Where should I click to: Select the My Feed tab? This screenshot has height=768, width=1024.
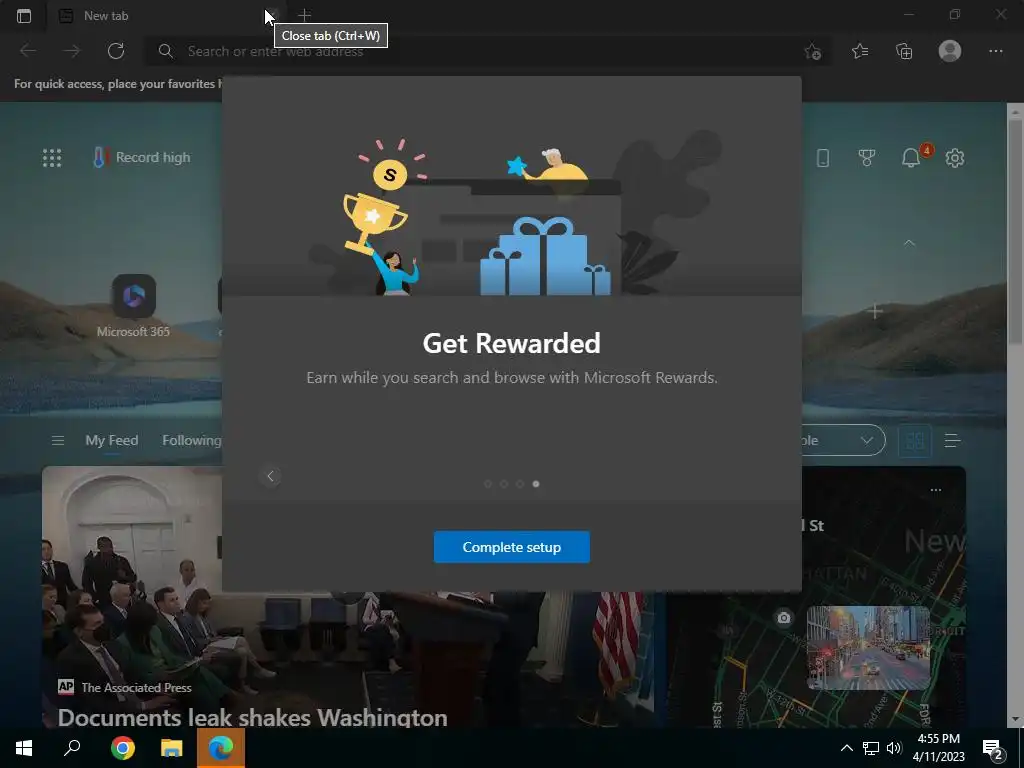coord(112,440)
